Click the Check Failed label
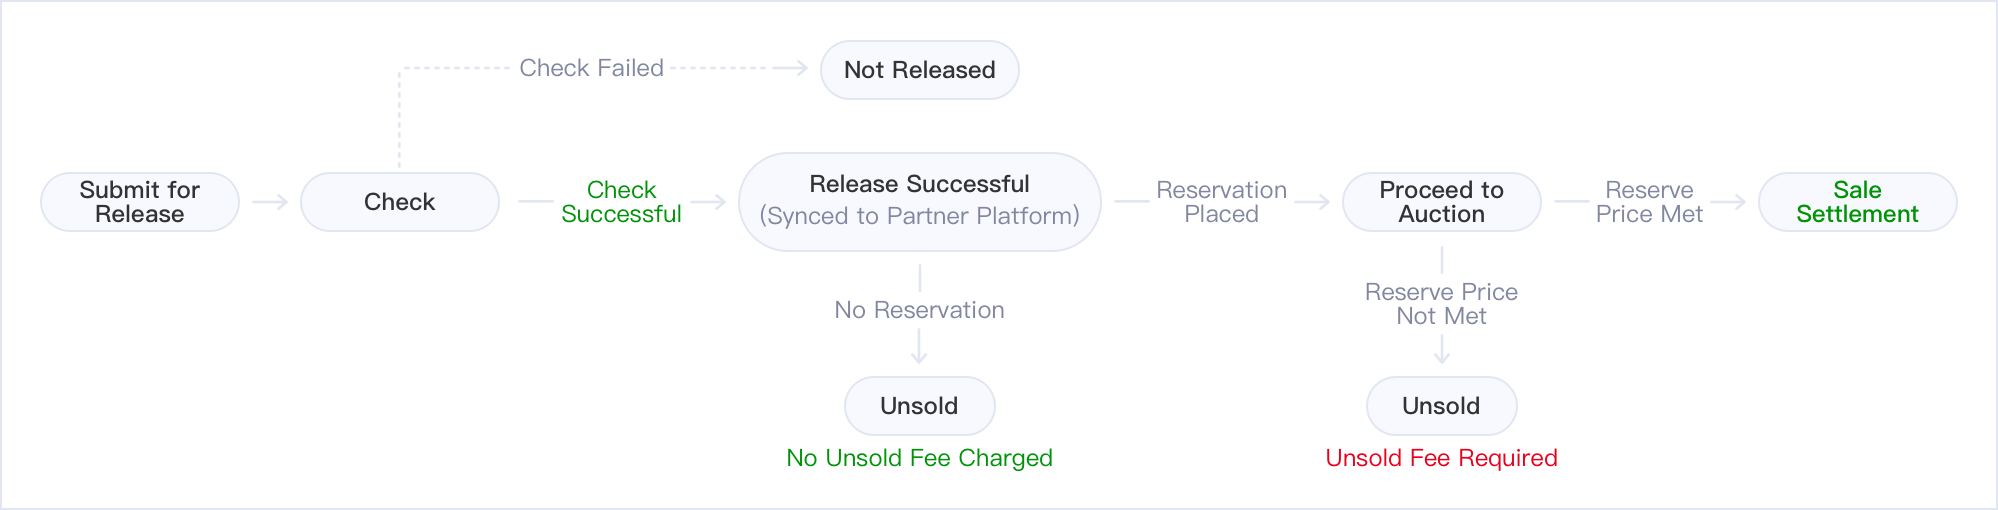Viewport: 1998px width, 510px height. 591,68
